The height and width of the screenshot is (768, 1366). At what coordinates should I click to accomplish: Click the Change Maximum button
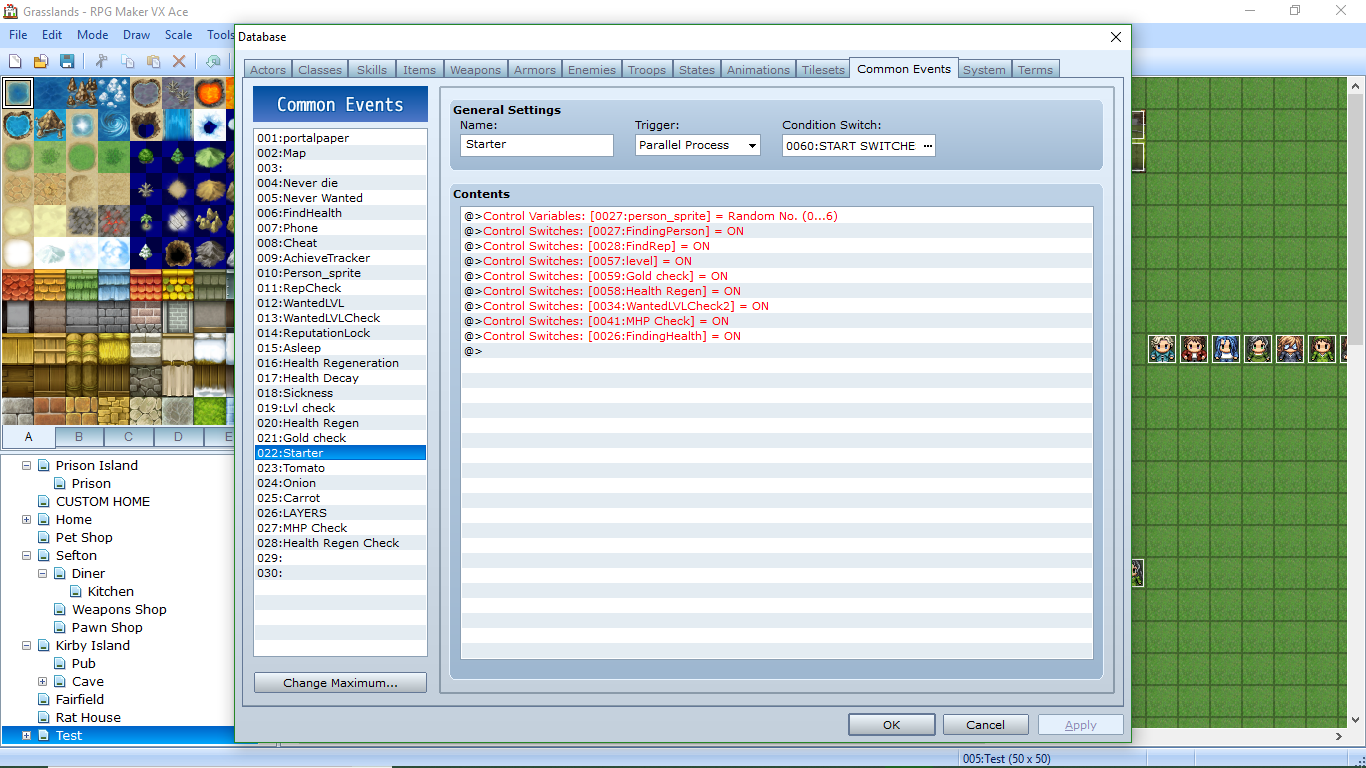pyautogui.click(x=340, y=683)
